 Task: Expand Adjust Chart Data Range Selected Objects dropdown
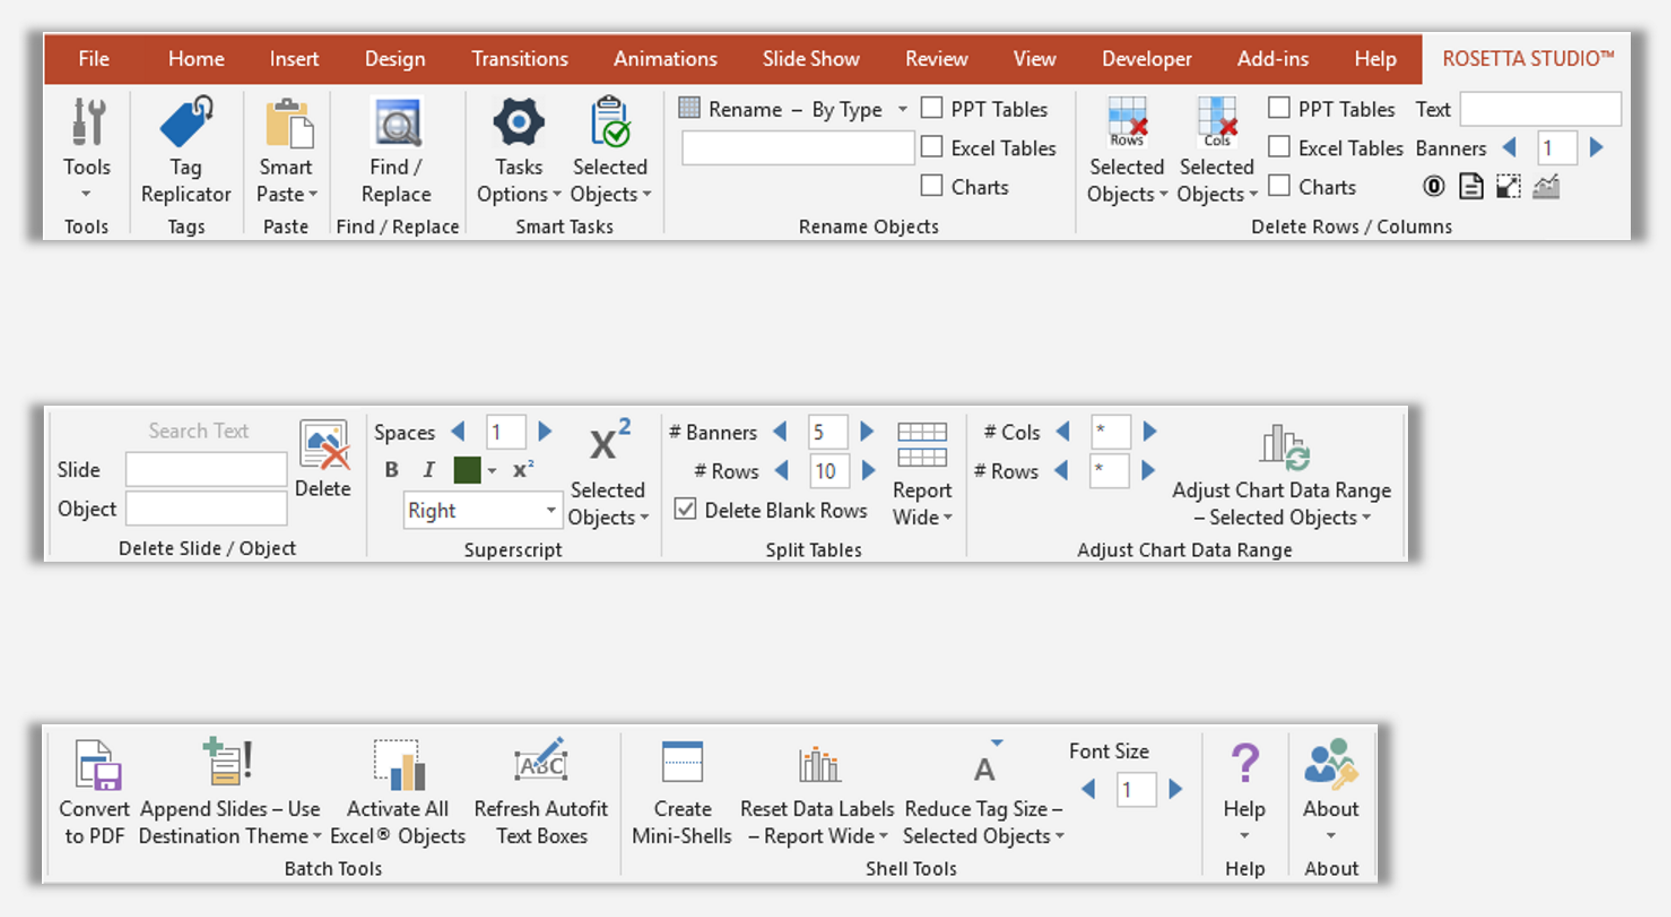1366,517
